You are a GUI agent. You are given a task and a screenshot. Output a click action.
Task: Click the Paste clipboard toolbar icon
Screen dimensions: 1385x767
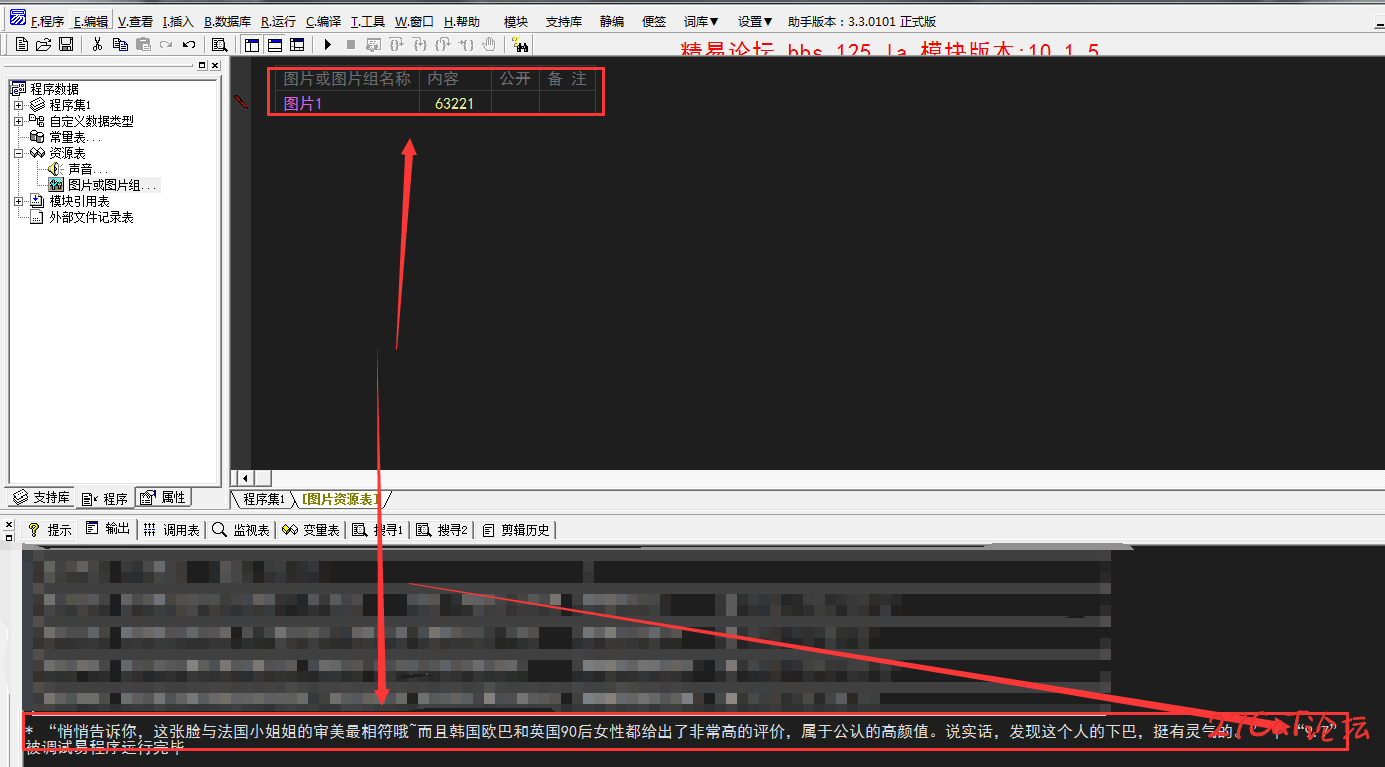[143, 44]
